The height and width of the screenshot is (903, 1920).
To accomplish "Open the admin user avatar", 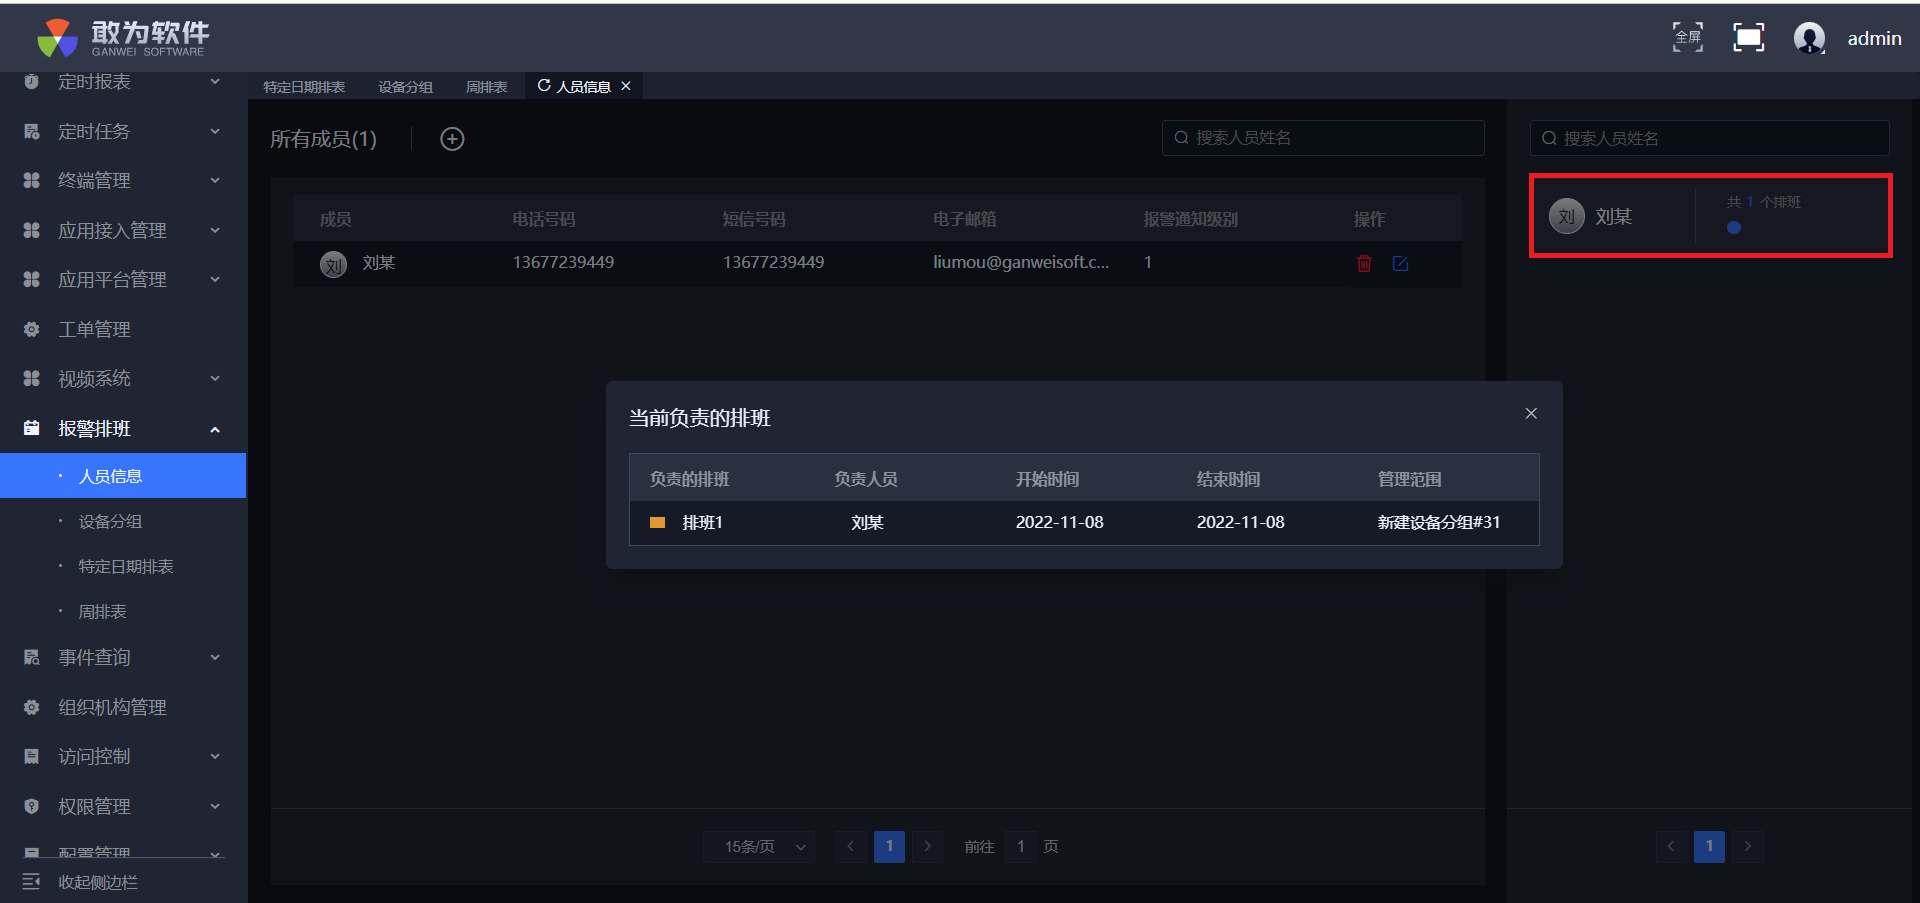I will pyautogui.click(x=1809, y=38).
